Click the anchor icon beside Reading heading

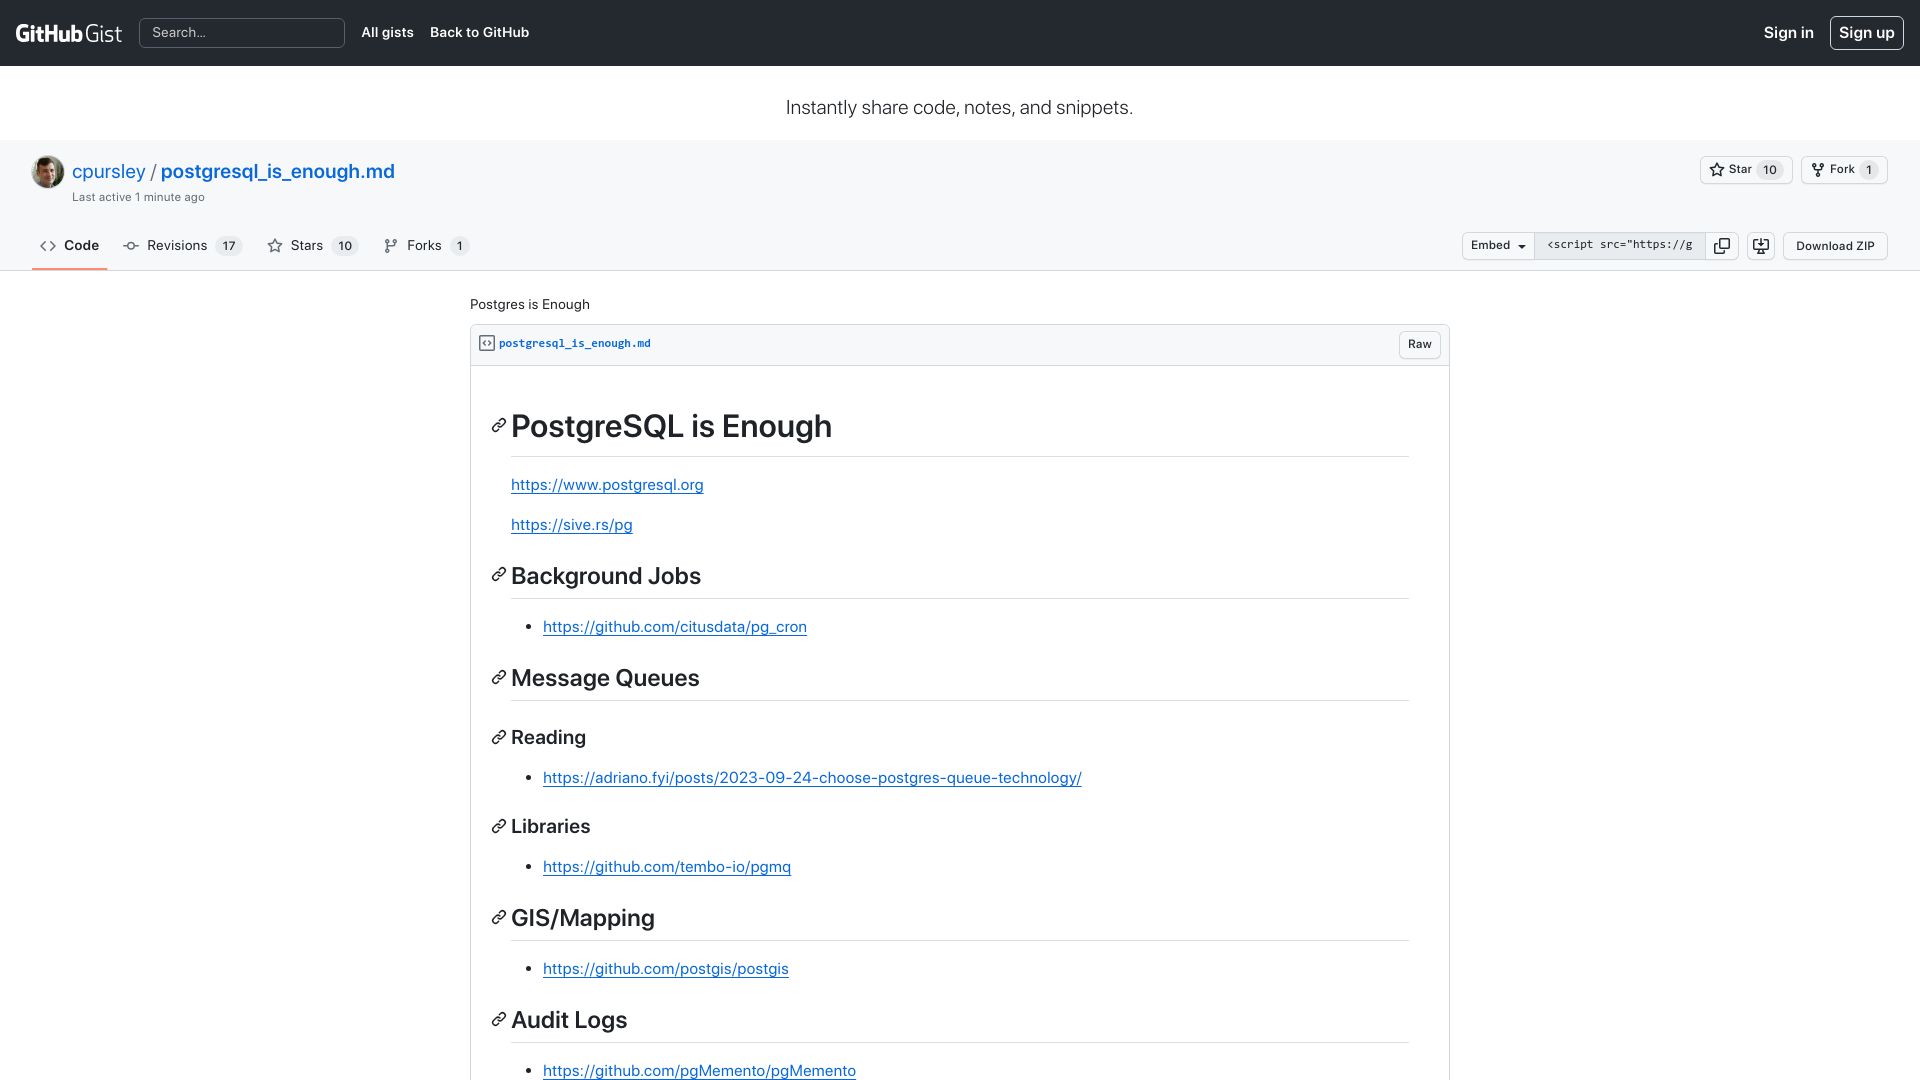[x=499, y=738]
